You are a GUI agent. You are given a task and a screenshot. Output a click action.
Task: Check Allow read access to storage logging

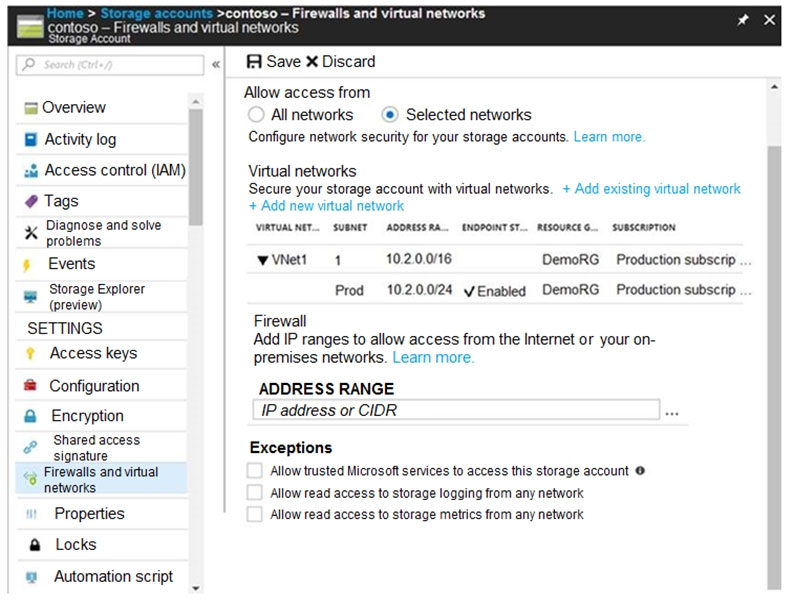coord(255,493)
